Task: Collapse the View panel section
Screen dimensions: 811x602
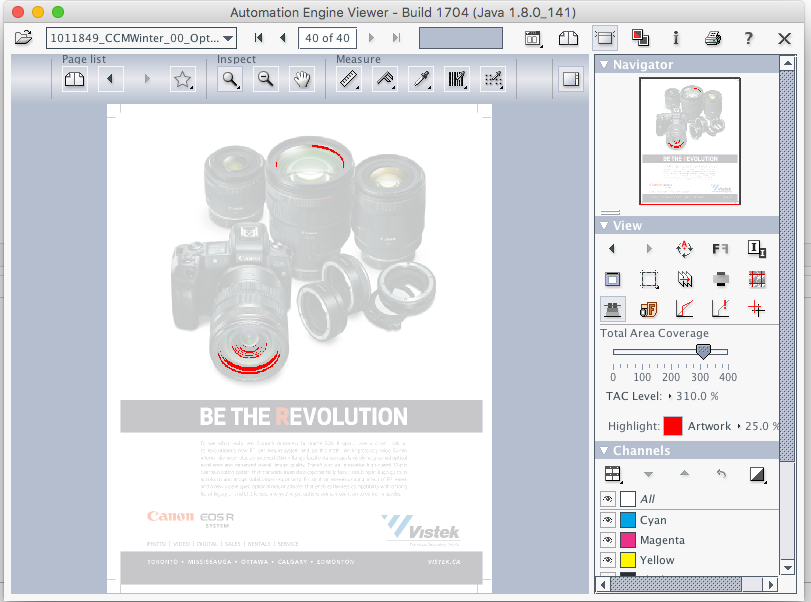Action: coord(605,225)
